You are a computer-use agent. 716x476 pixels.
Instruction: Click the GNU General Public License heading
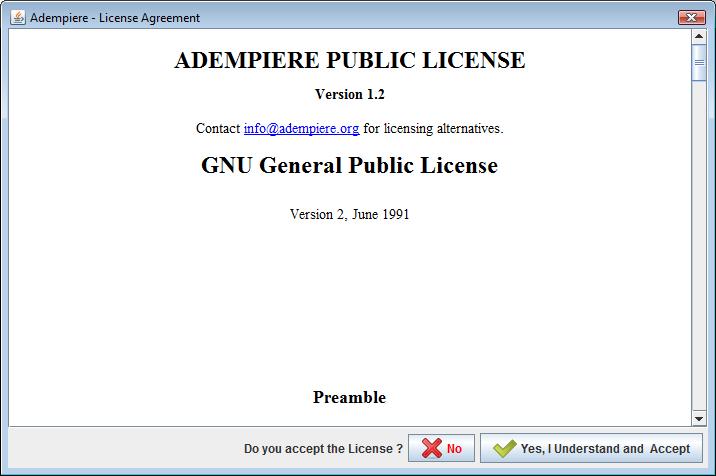click(x=349, y=165)
